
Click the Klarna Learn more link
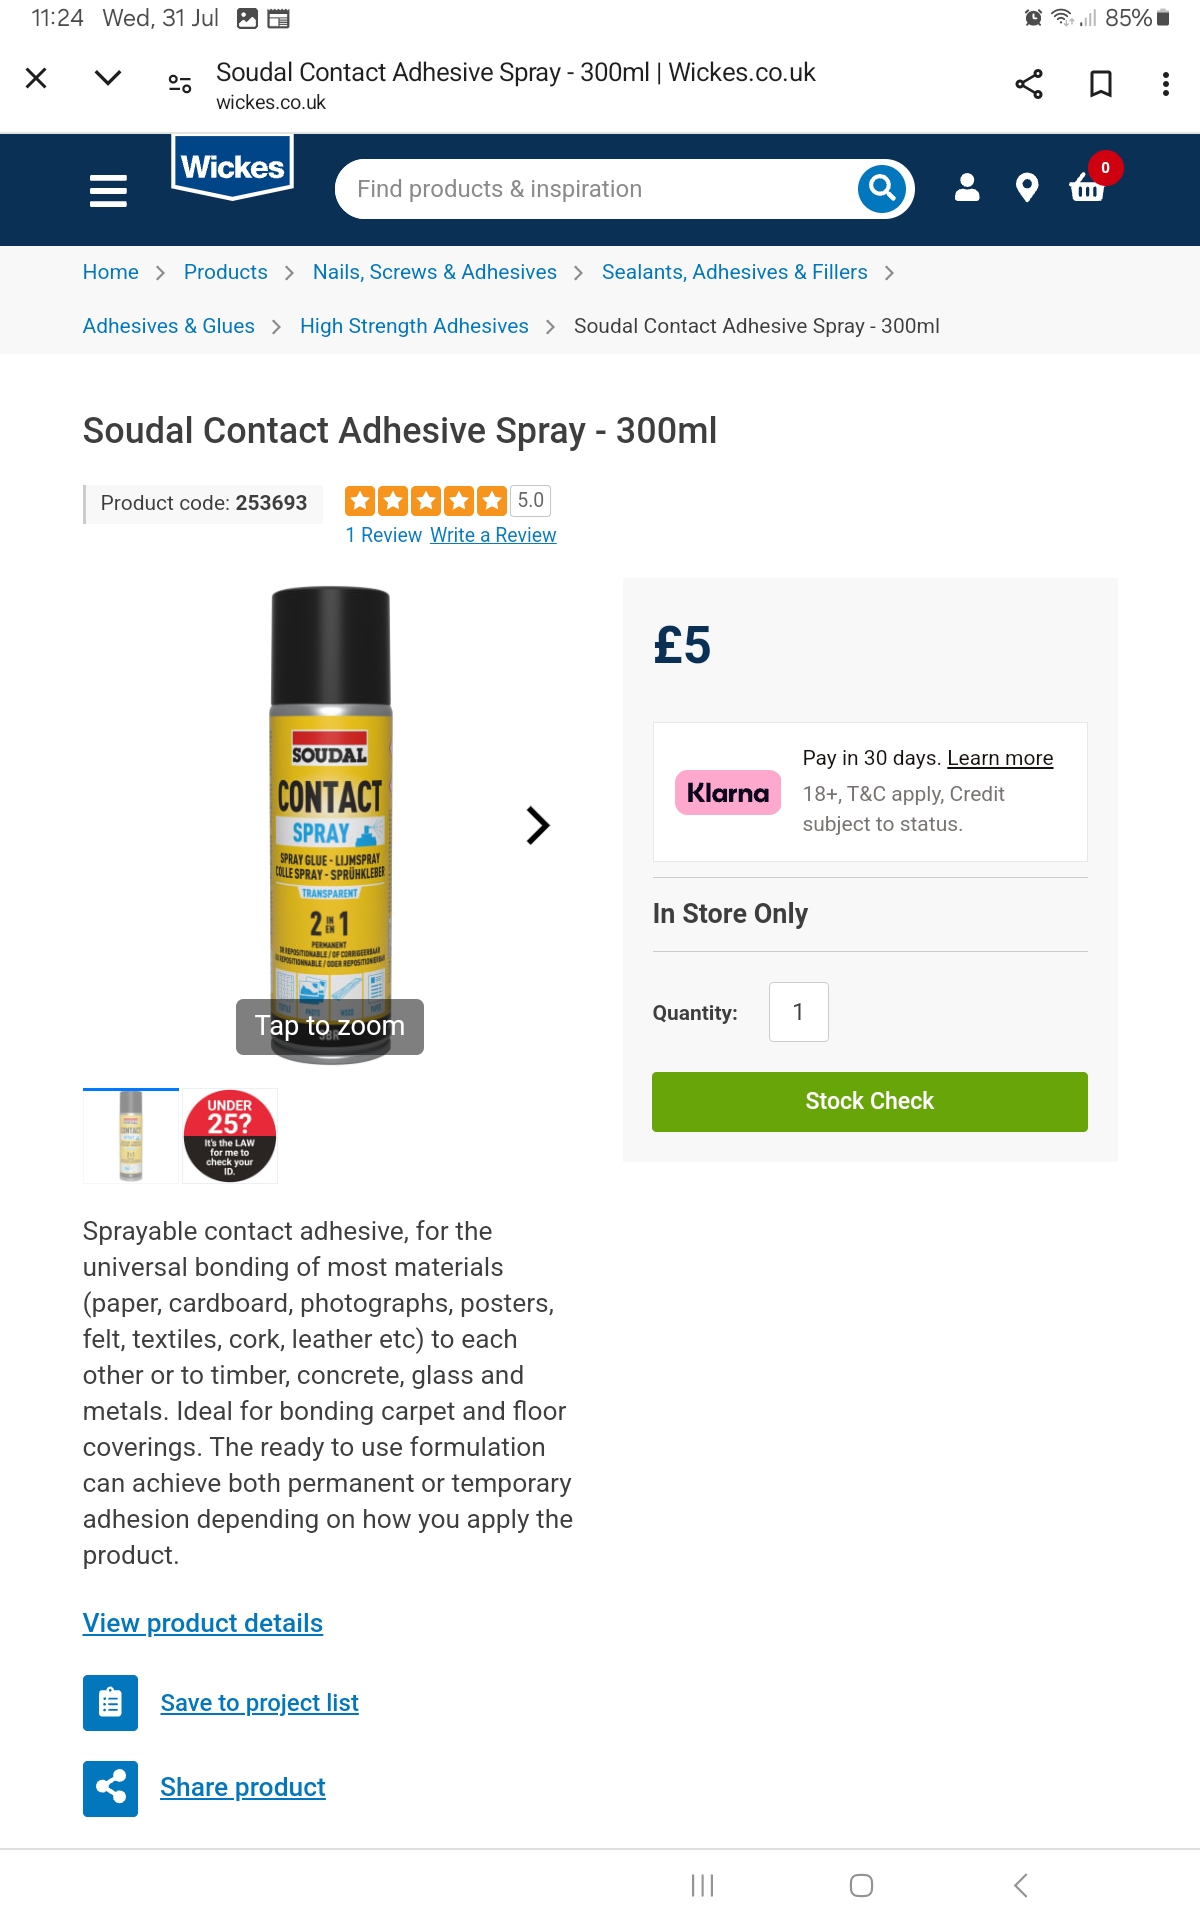point(1000,758)
